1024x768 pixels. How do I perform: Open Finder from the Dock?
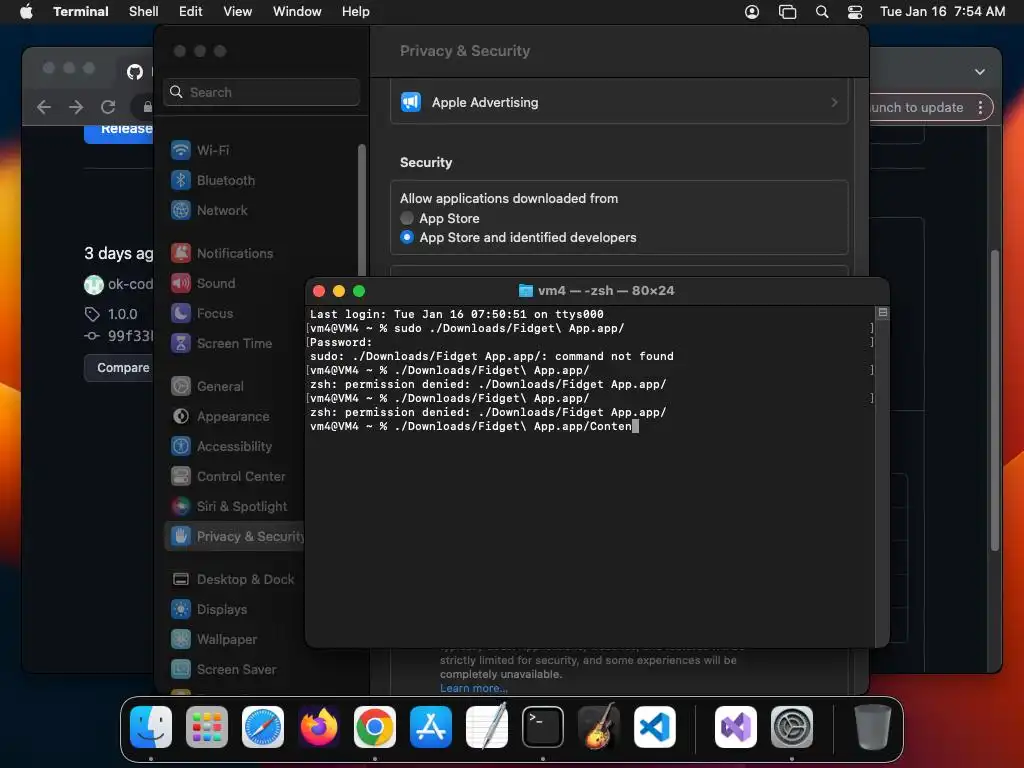coord(151,726)
